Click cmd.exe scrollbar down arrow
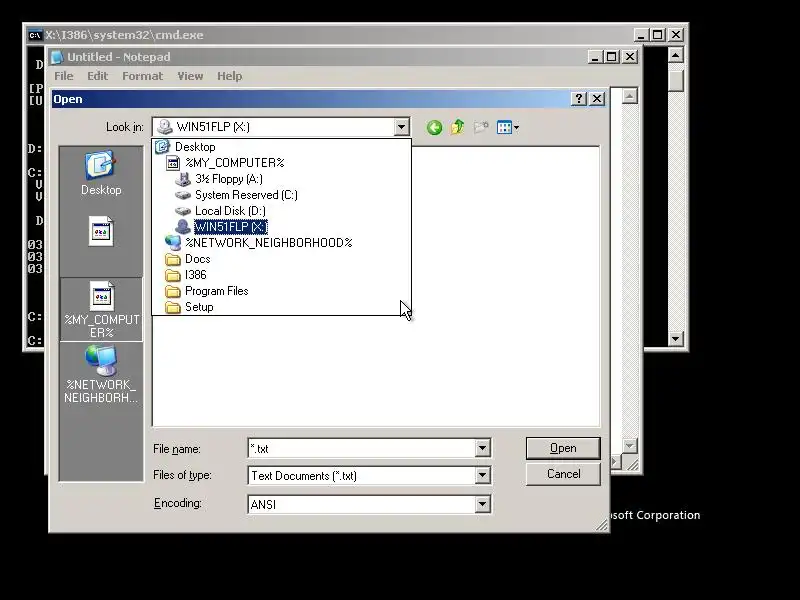800x600 pixels. point(676,338)
